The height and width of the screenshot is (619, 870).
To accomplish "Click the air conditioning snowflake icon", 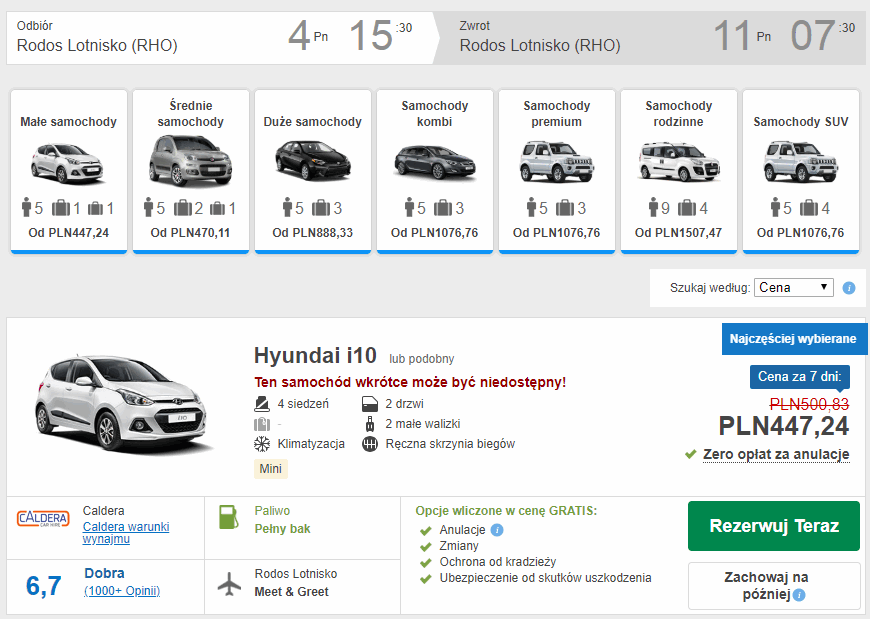I will pos(262,443).
